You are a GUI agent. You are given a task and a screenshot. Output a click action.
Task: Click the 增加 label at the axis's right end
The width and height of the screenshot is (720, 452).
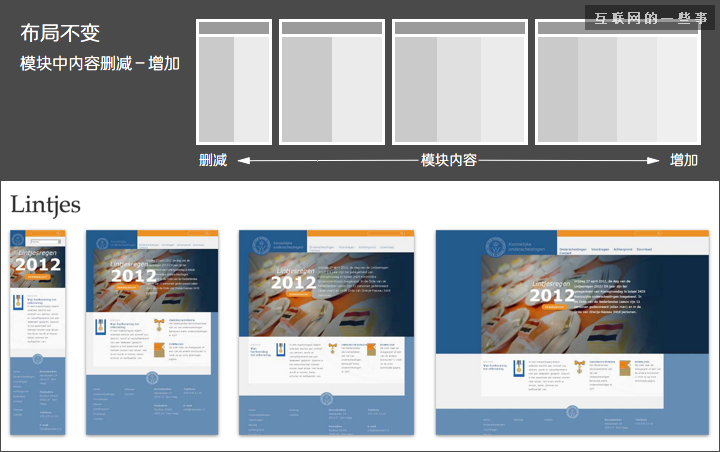tap(684, 160)
